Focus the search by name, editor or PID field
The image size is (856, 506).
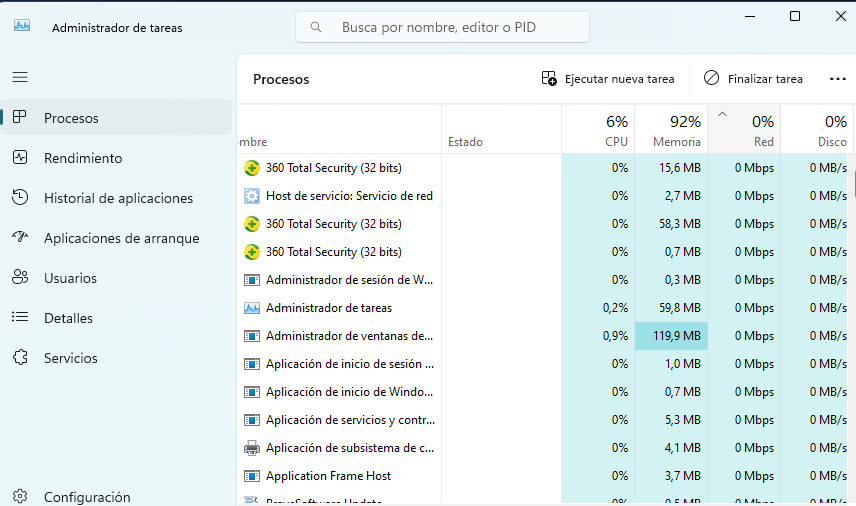coord(442,27)
